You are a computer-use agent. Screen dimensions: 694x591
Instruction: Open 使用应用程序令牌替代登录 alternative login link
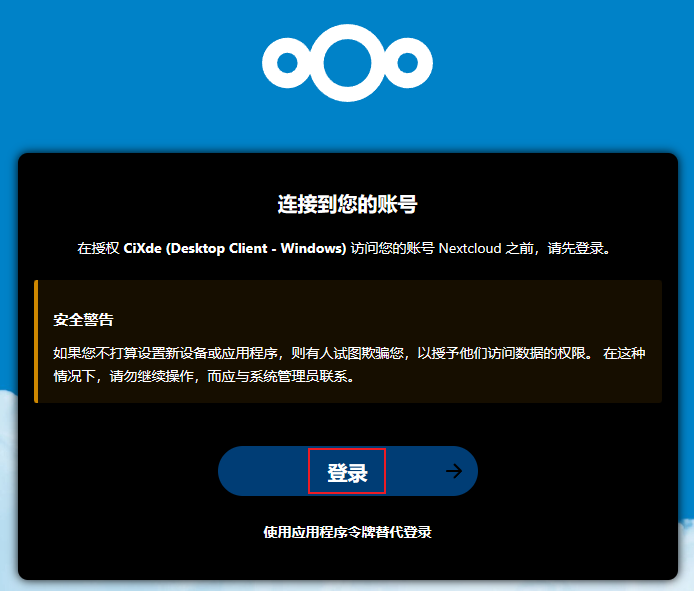pyautogui.click(x=347, y=532)
